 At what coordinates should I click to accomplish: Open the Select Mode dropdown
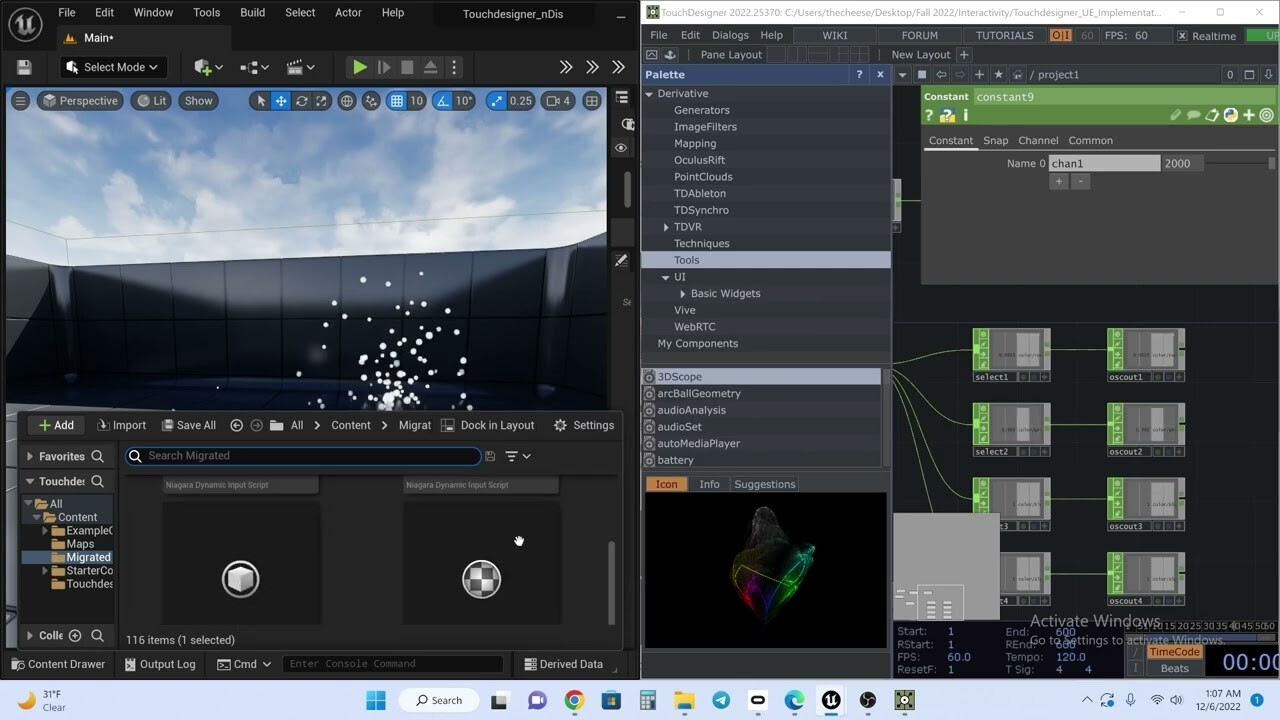112,66
